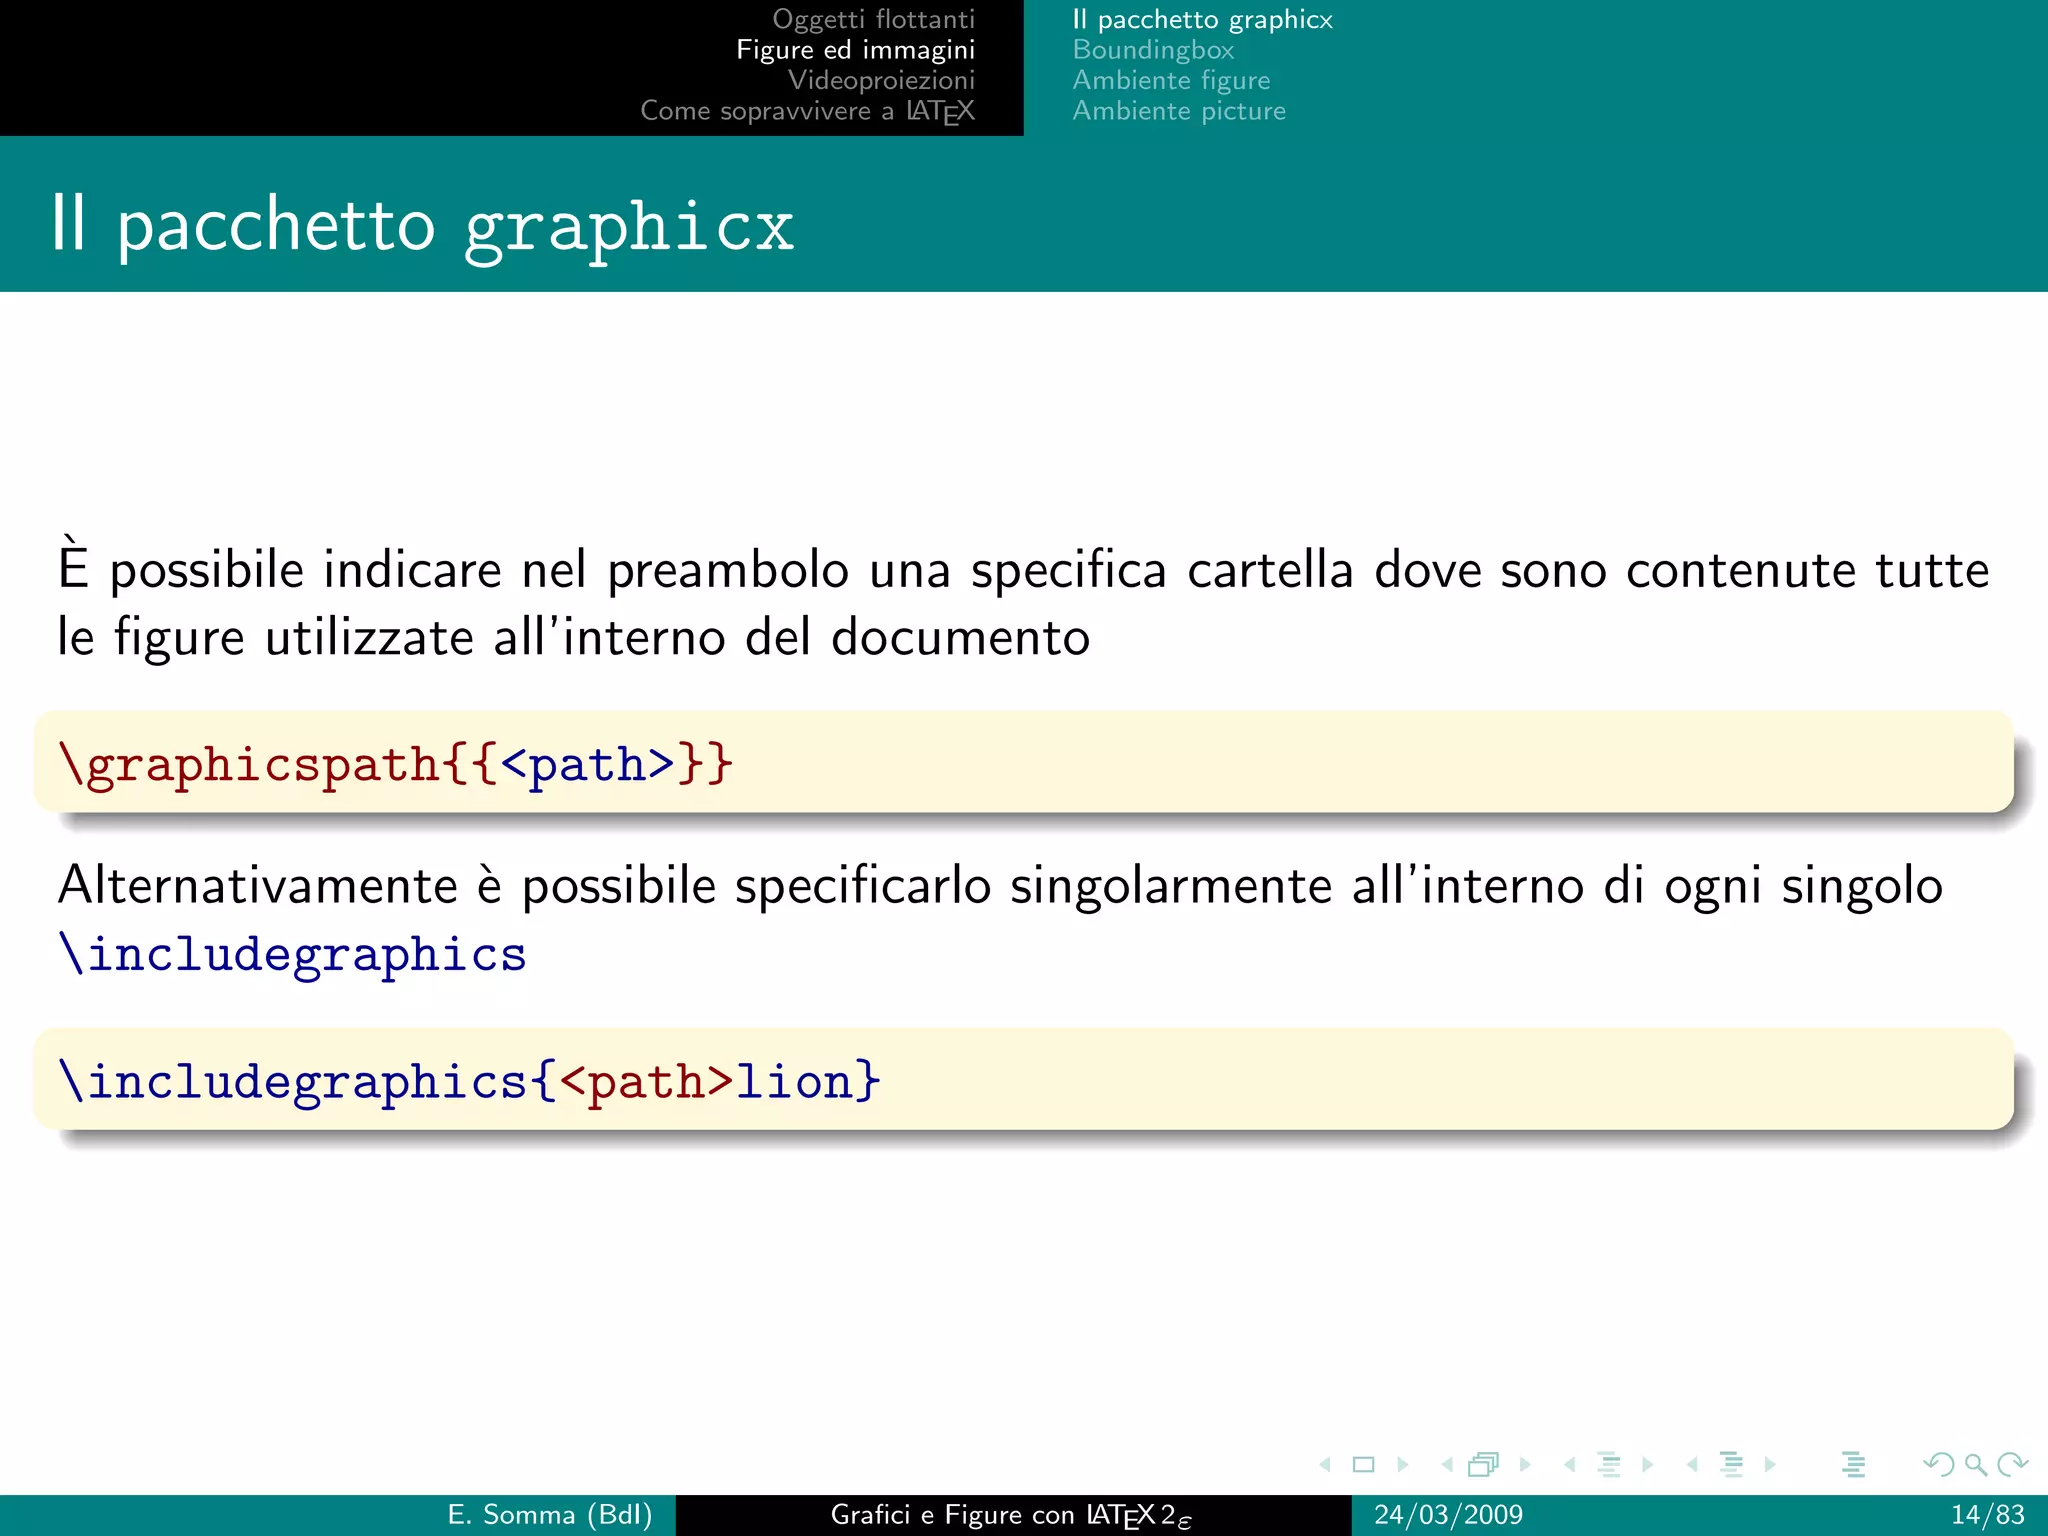Image resolution: width=2048 pixels, height=1536 pixels.
Task: Click the \graphicspath{{<path>}} code block
Action: [x=1023, y=763]
